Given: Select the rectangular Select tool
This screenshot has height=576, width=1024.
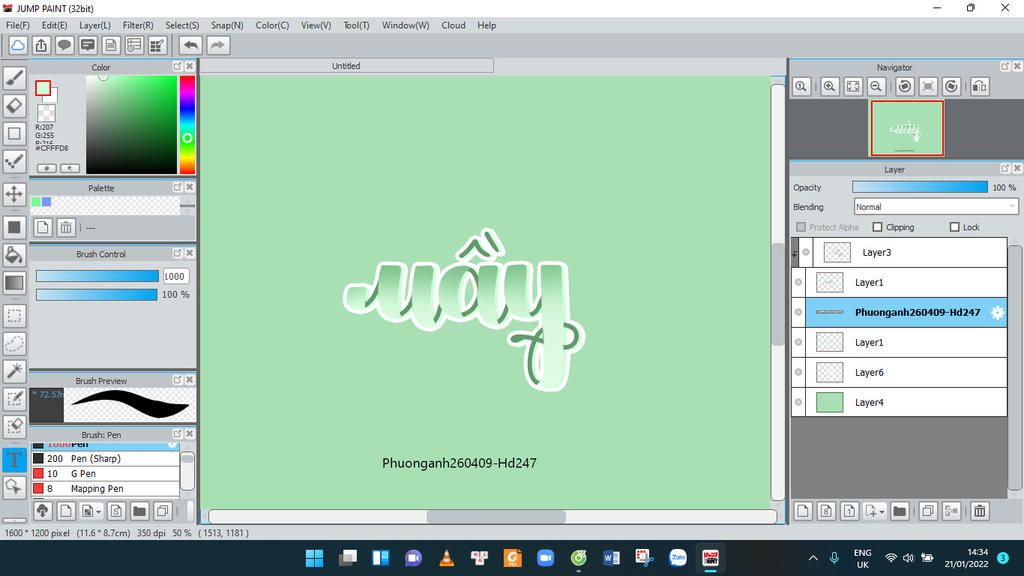Looking at the screenshot, I should (14, 316).
